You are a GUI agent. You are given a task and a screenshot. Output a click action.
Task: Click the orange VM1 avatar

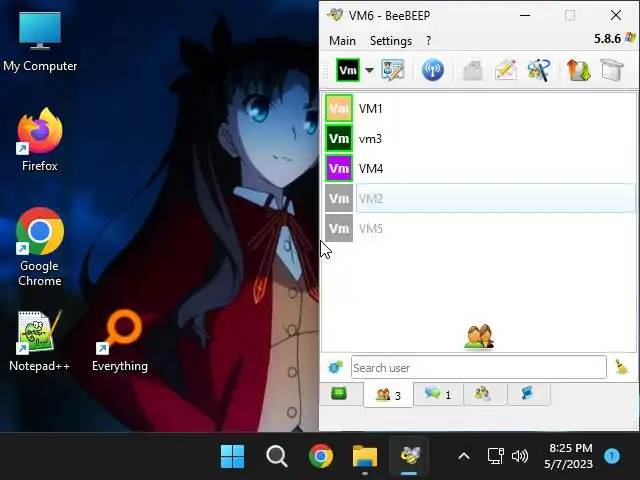339,109
